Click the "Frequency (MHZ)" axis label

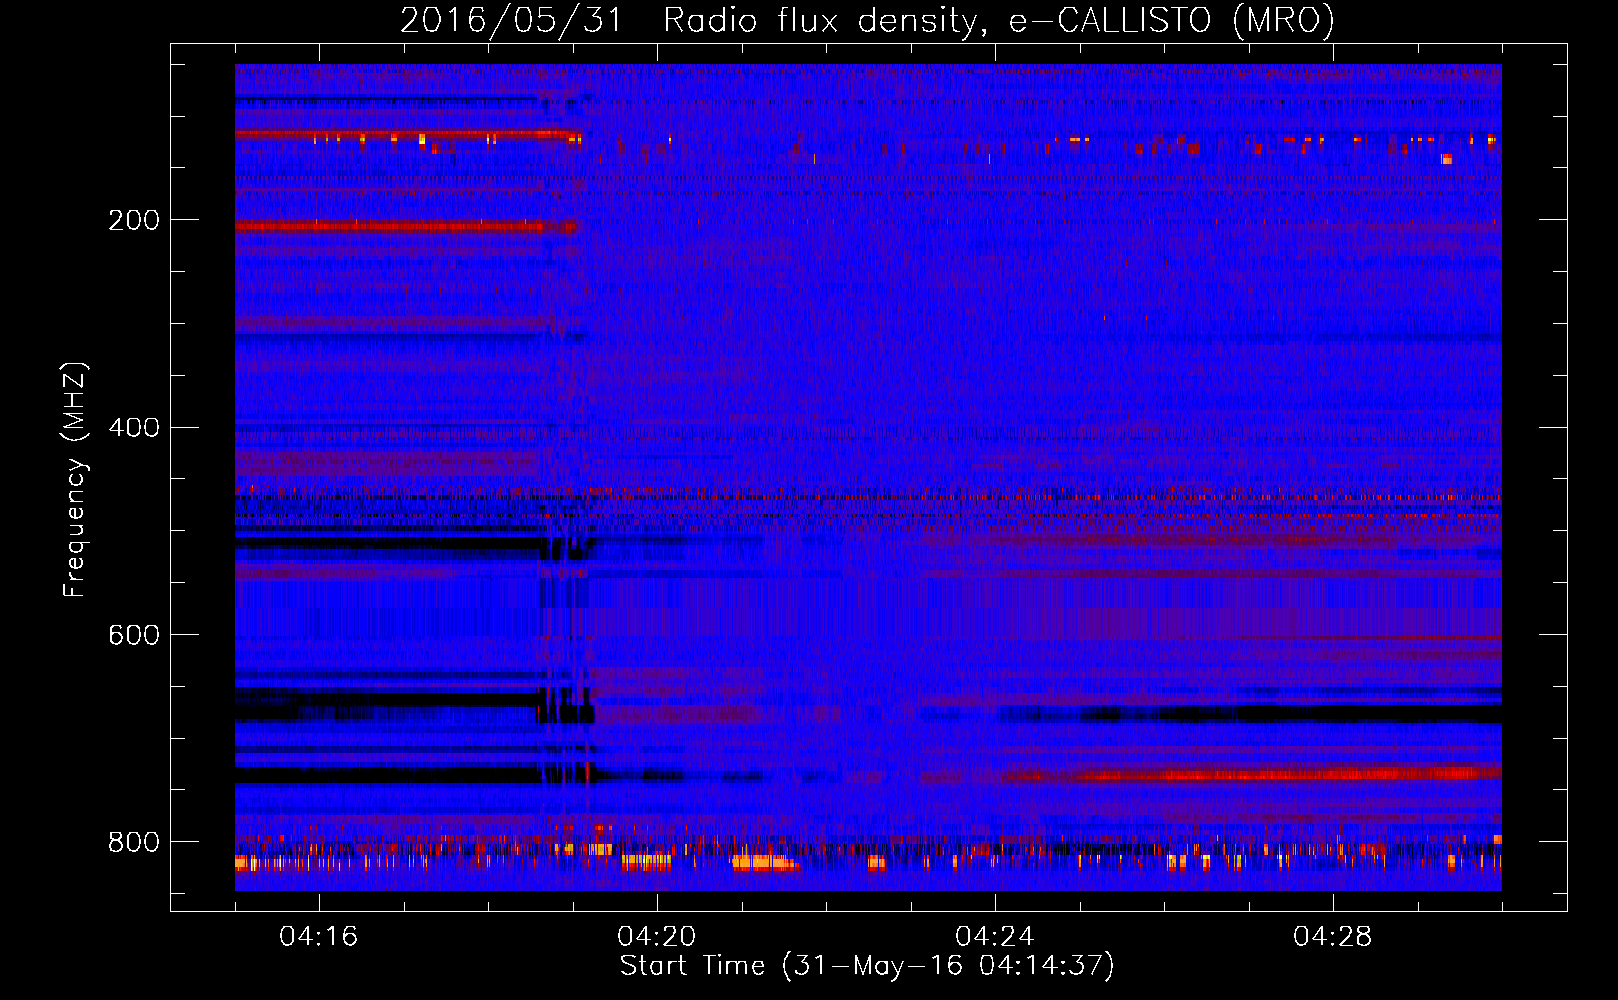pos(75,479)
